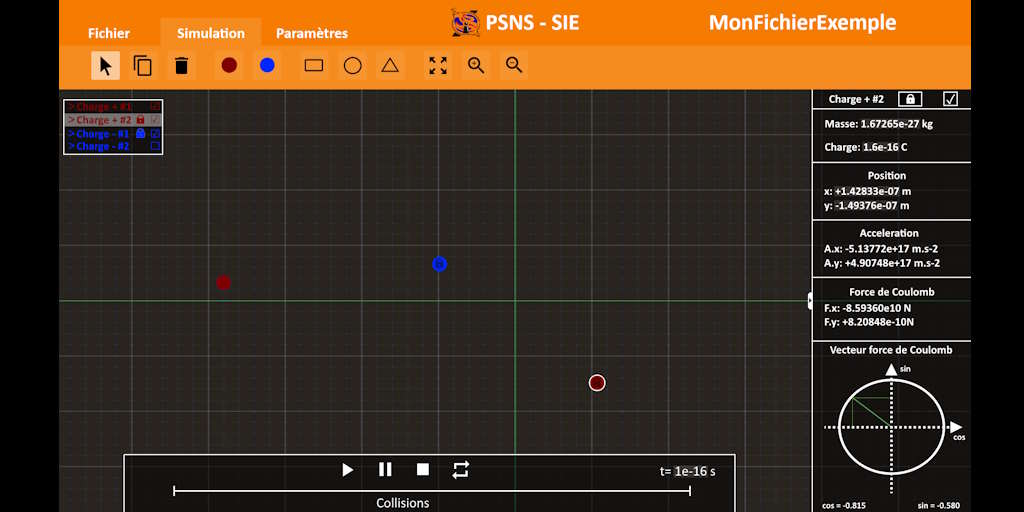The image size is (1024, 512).
Task: Click red lock icon on Charge + #2 row
Action: [140, 120]
